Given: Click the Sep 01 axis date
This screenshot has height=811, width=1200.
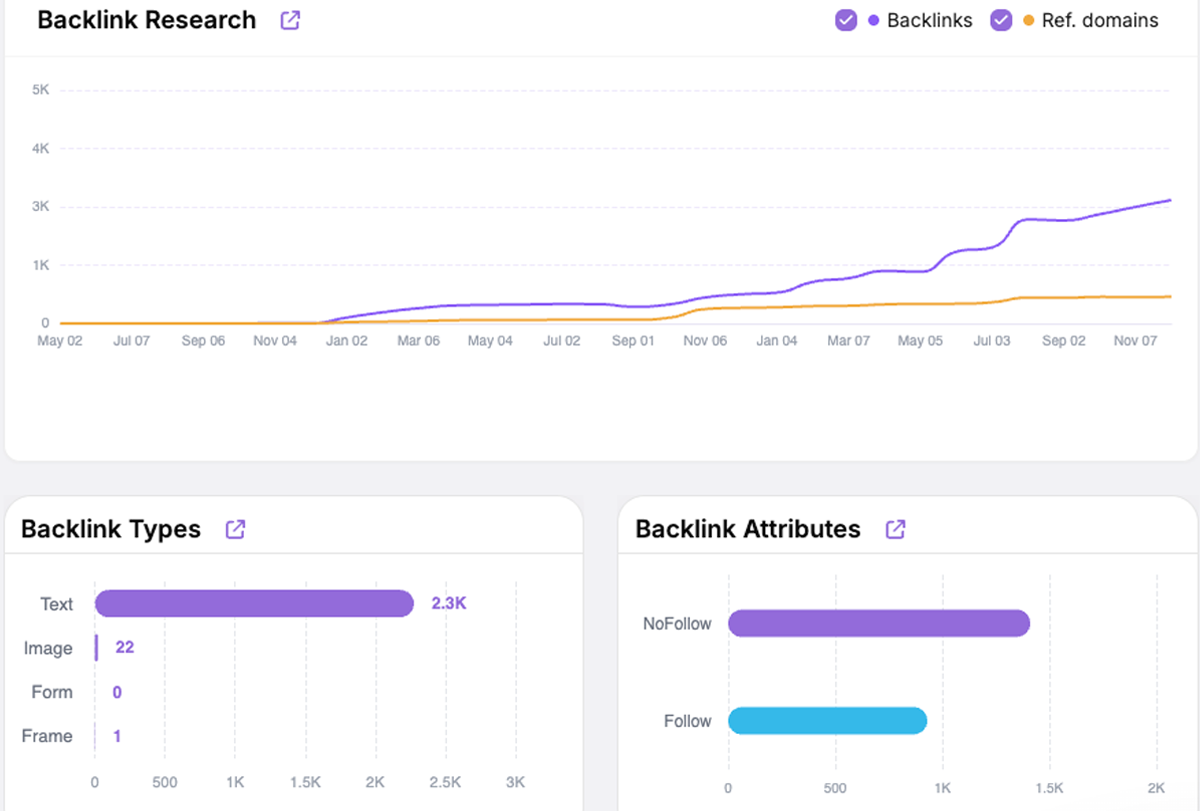Looking at the screenshot, I should [x=633, y=341].
